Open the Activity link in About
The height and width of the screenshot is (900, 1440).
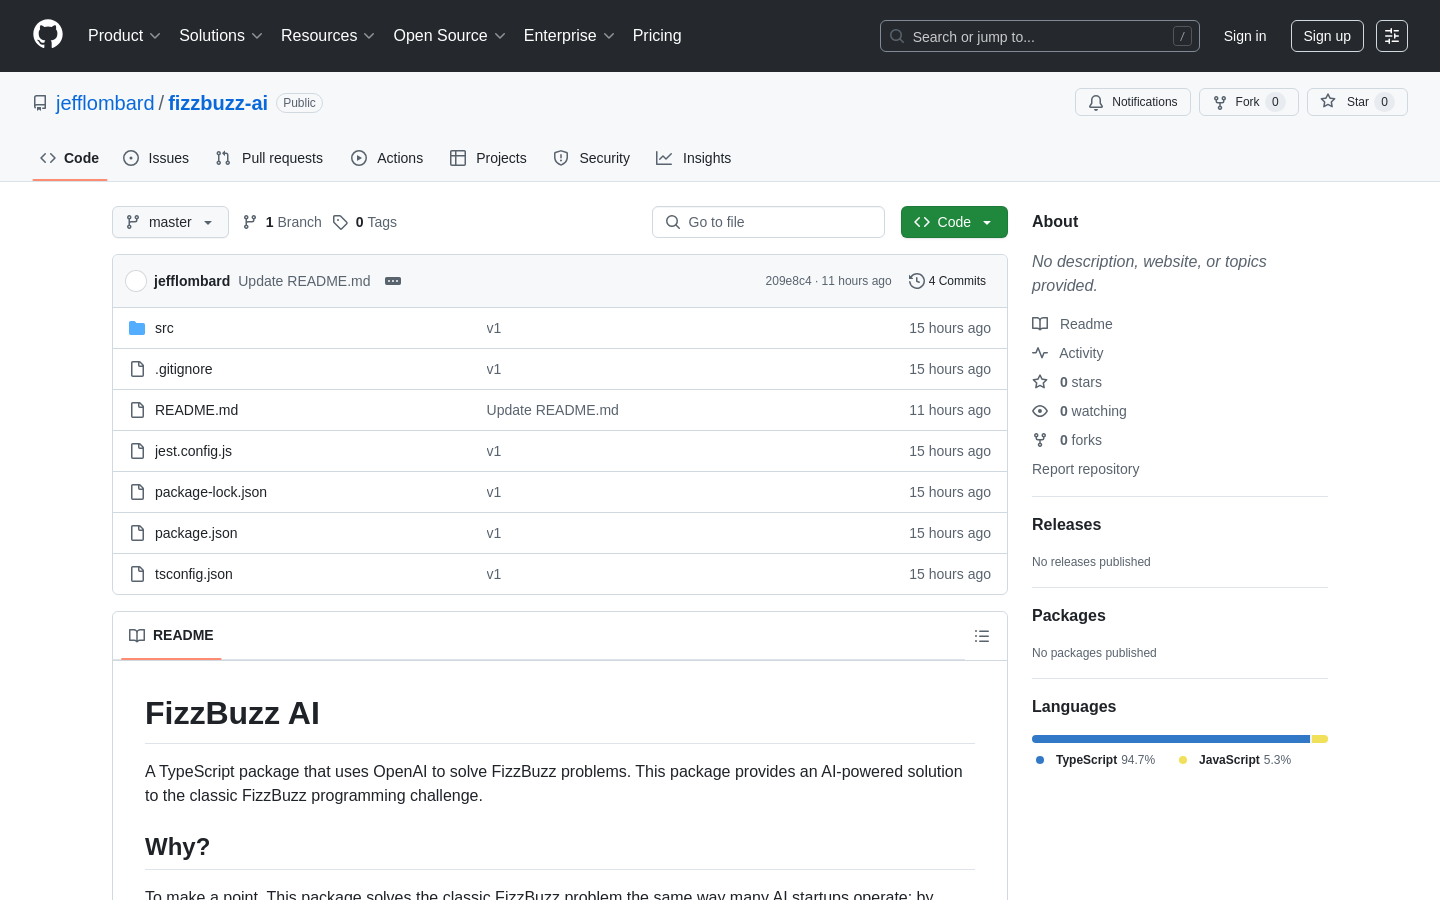tap(1067, 353)
